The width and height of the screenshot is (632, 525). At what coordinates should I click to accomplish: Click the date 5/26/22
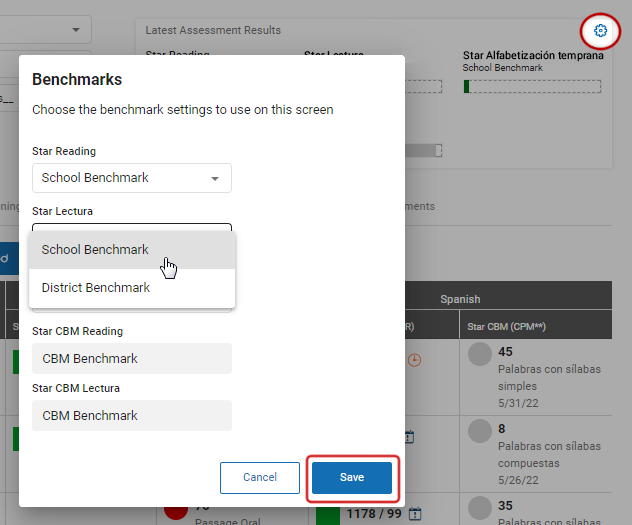click(518, 480)
